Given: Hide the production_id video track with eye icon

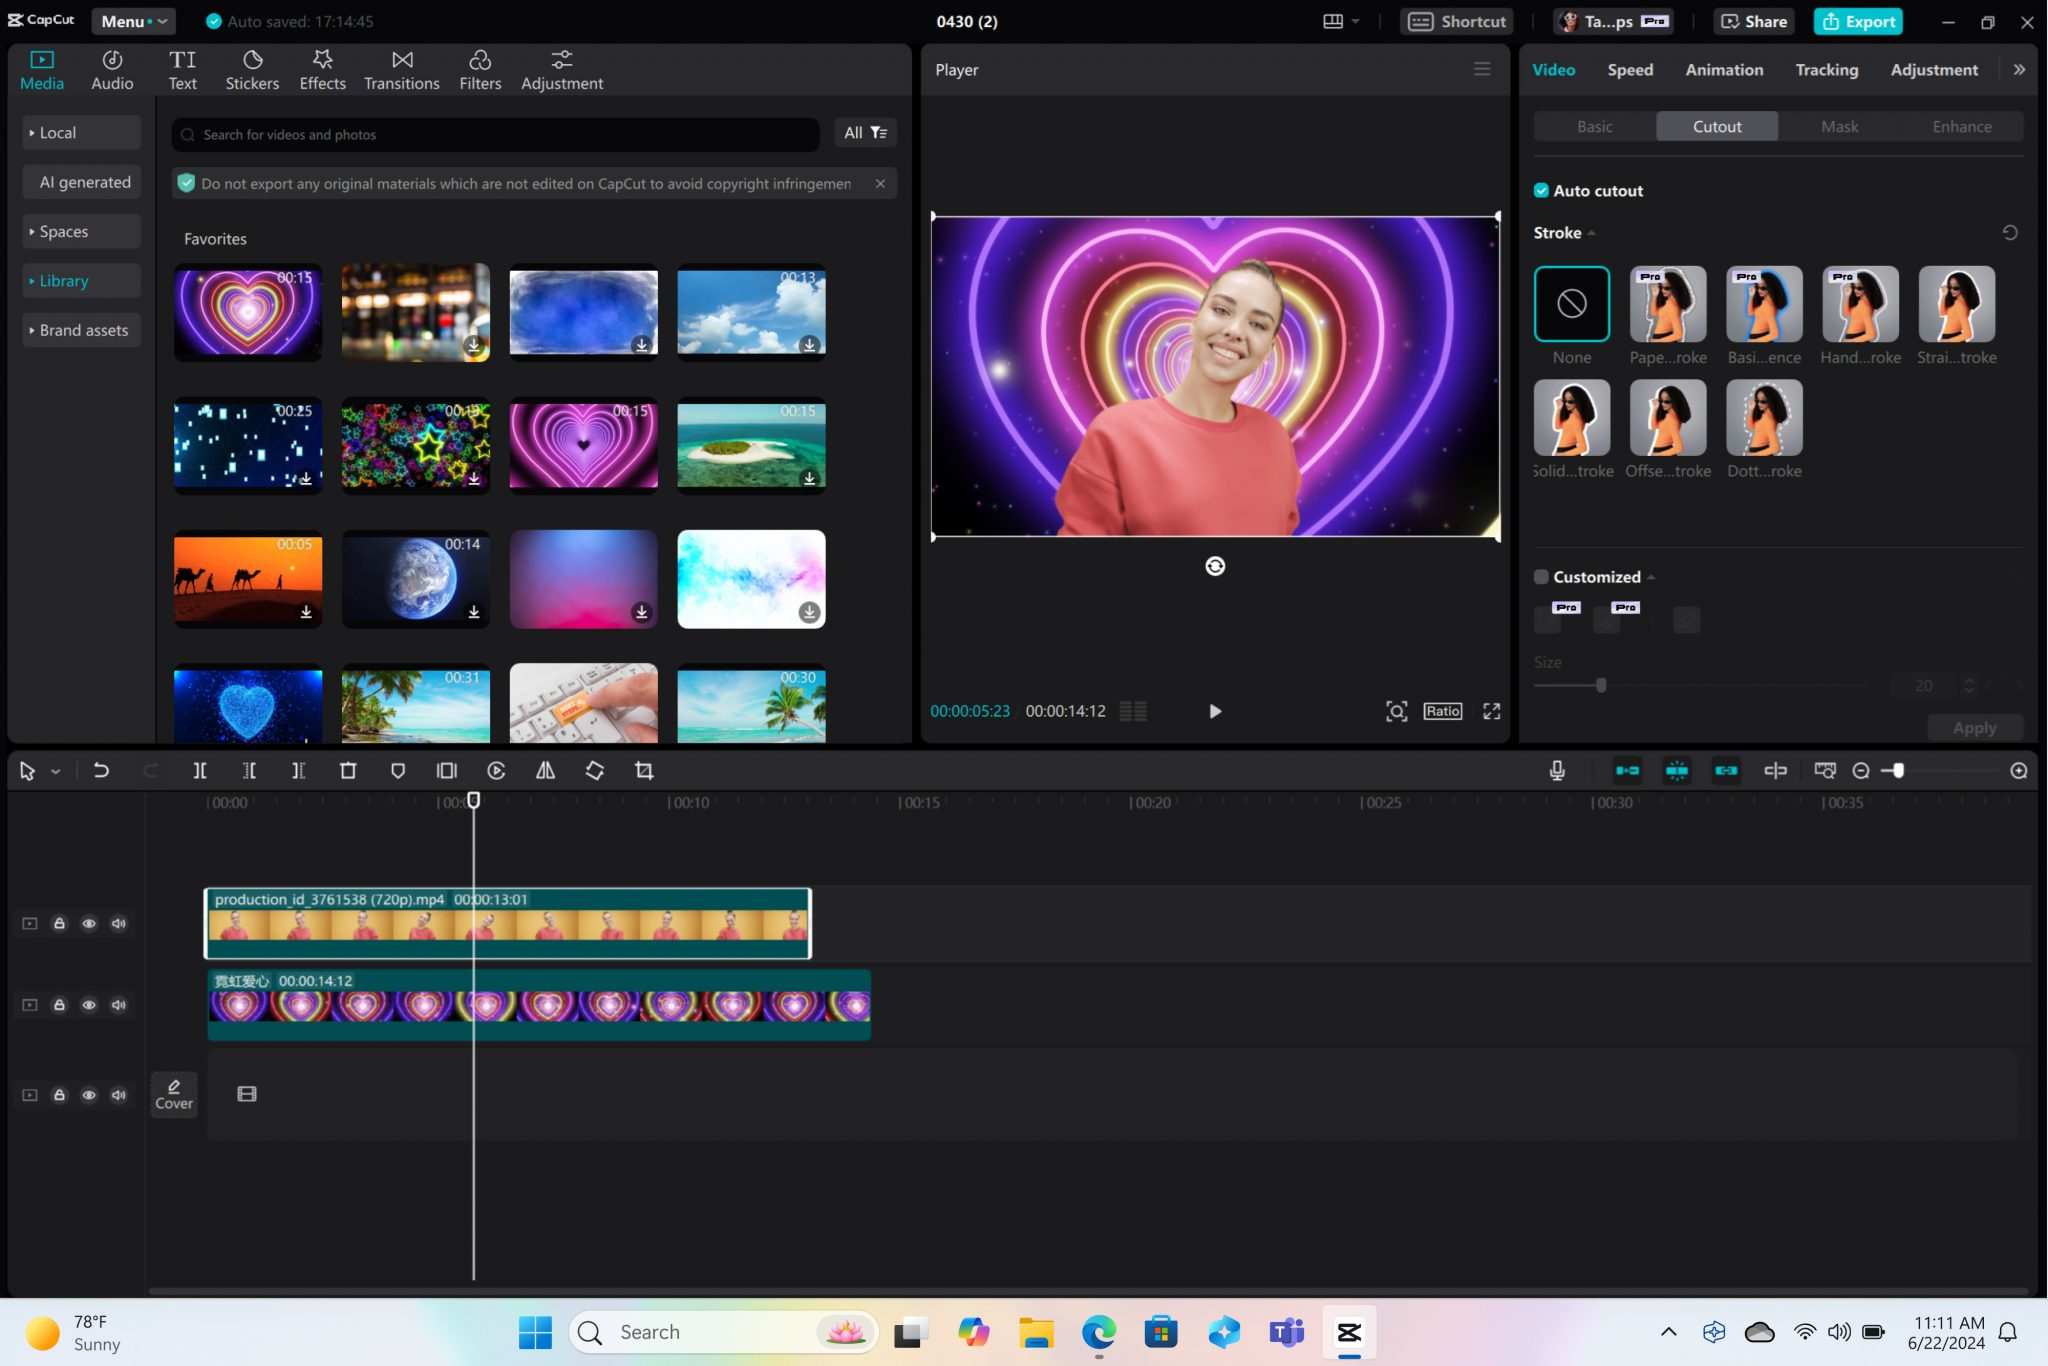Looking at the screenshot, I should coord(89,923).
